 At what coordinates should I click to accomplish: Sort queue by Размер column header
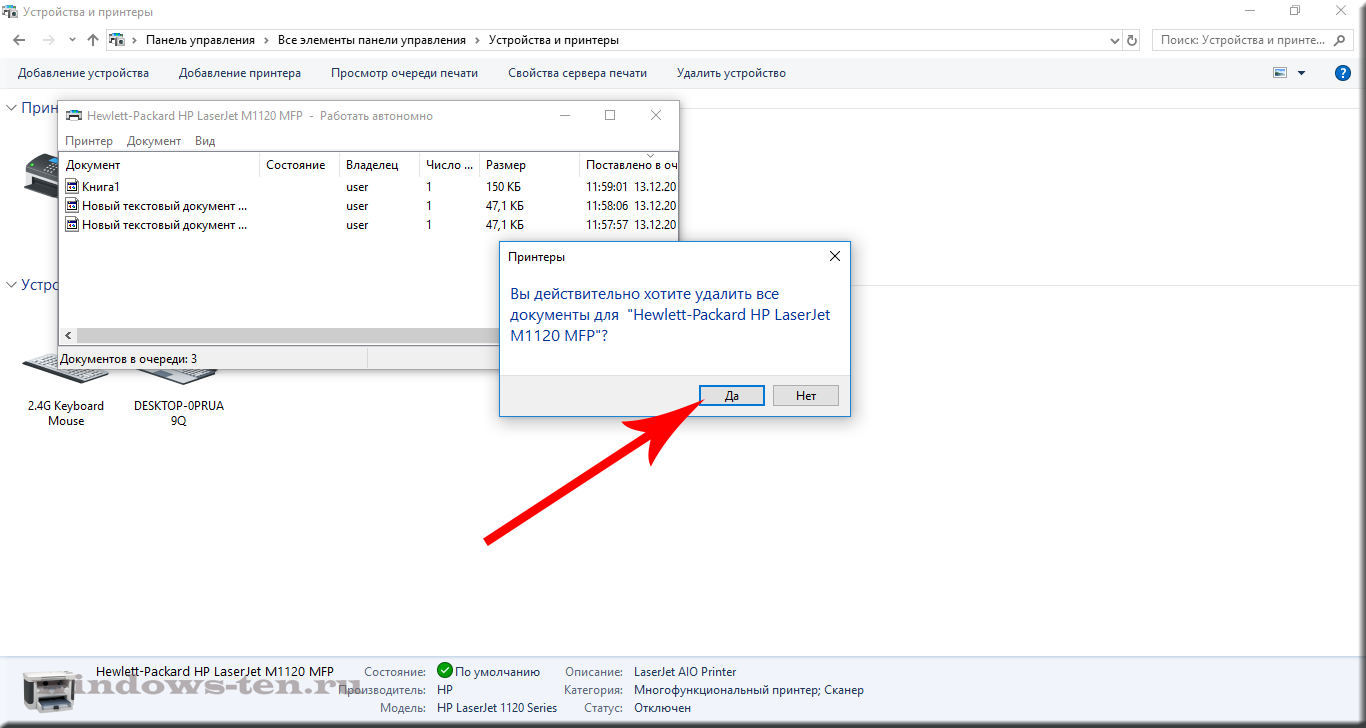[529, 165]
